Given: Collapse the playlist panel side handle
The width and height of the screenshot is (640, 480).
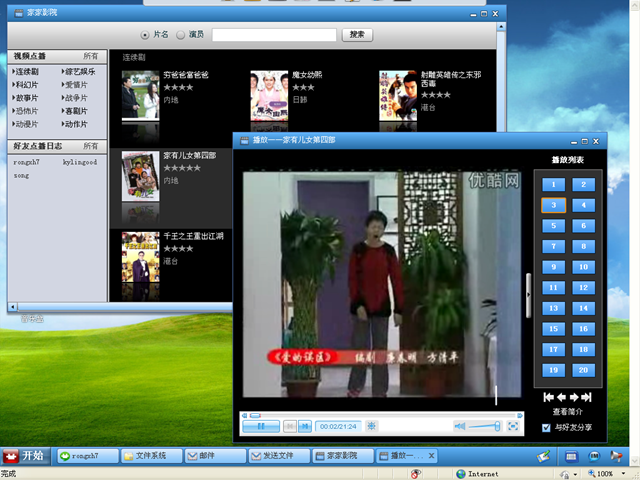Looking at the screenshot, I should 528,295.
